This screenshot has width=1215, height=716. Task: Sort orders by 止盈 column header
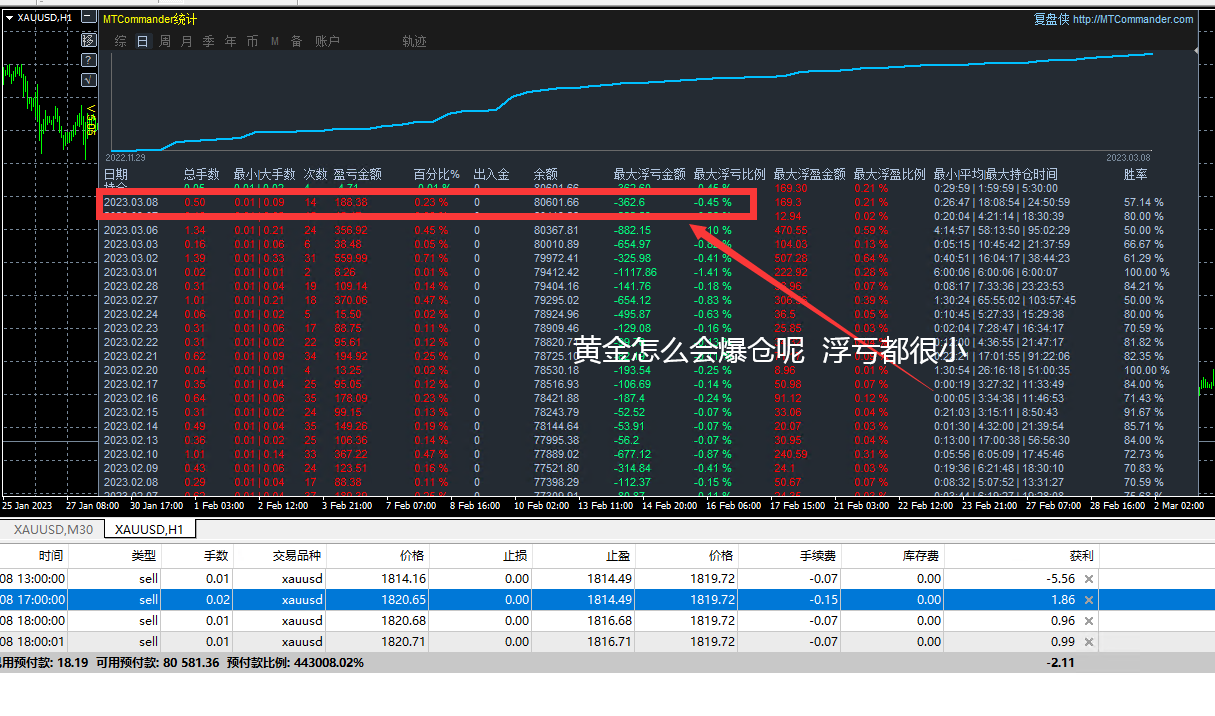click(x=619, y=556)
